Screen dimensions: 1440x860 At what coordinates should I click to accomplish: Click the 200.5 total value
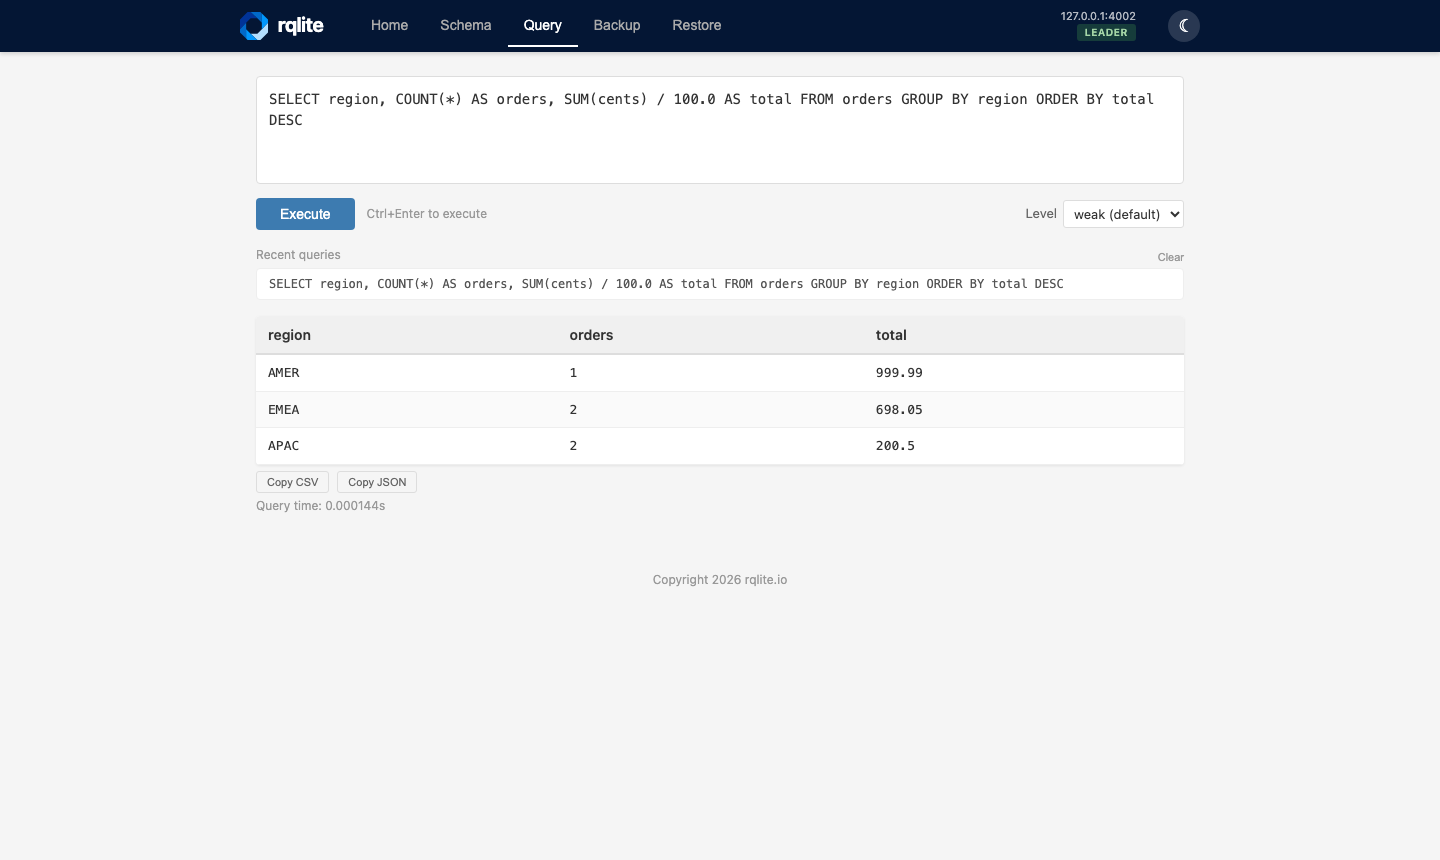895,445
